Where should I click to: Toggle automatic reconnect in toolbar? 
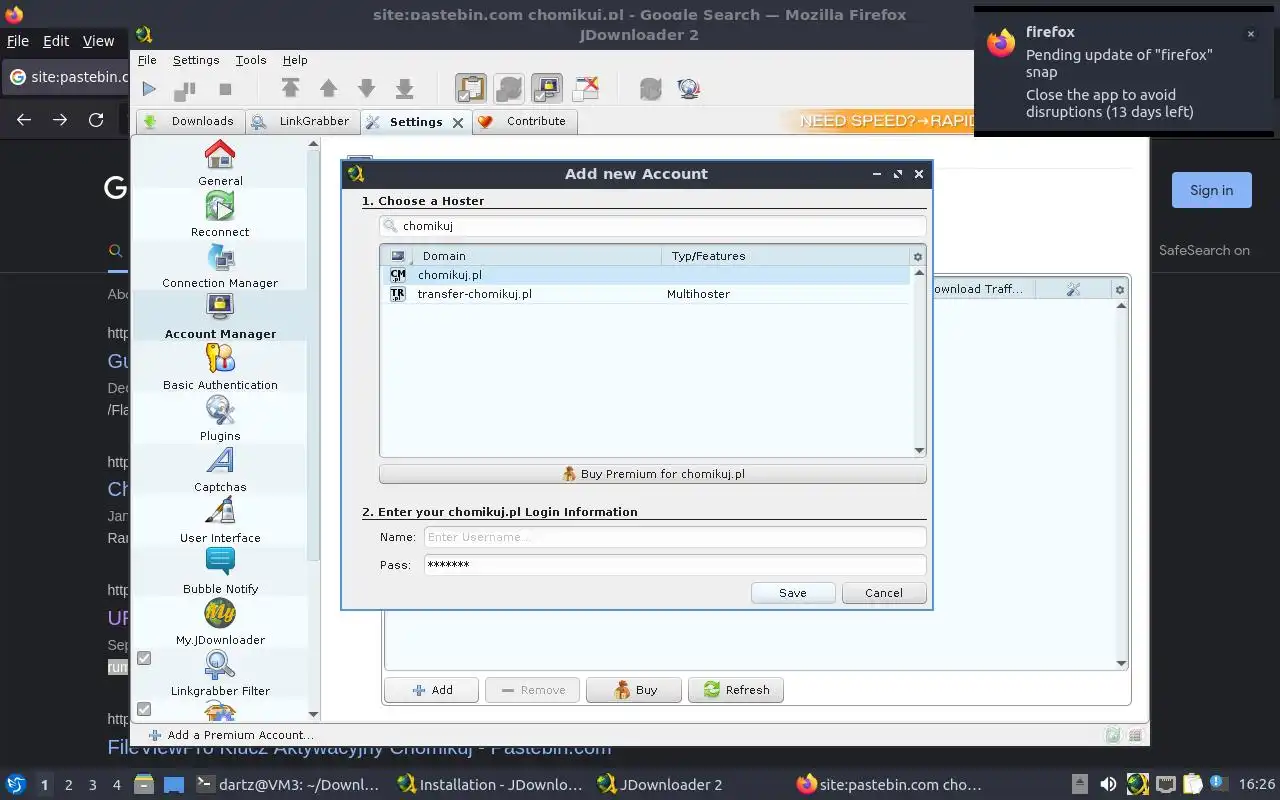[509, 89]
